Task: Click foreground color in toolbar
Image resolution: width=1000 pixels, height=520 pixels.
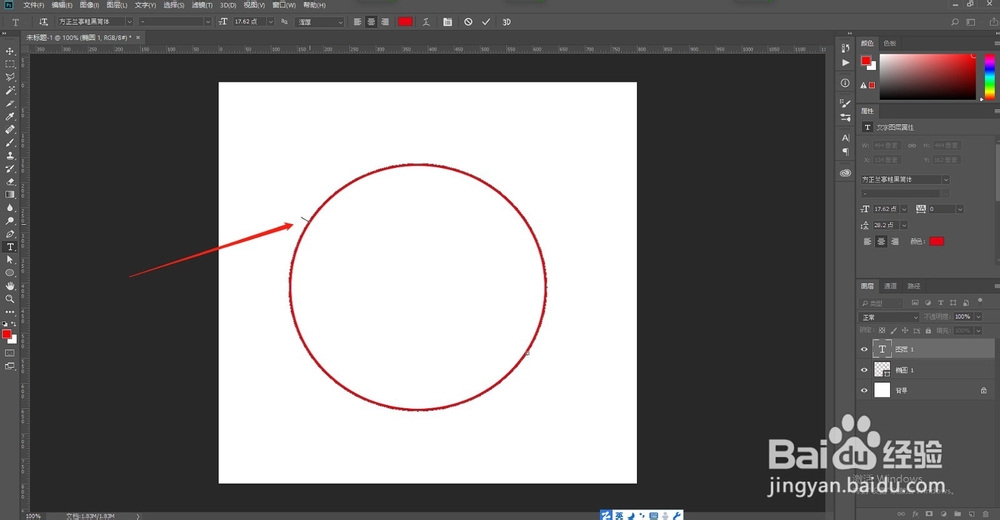Action: click(6, 334)
